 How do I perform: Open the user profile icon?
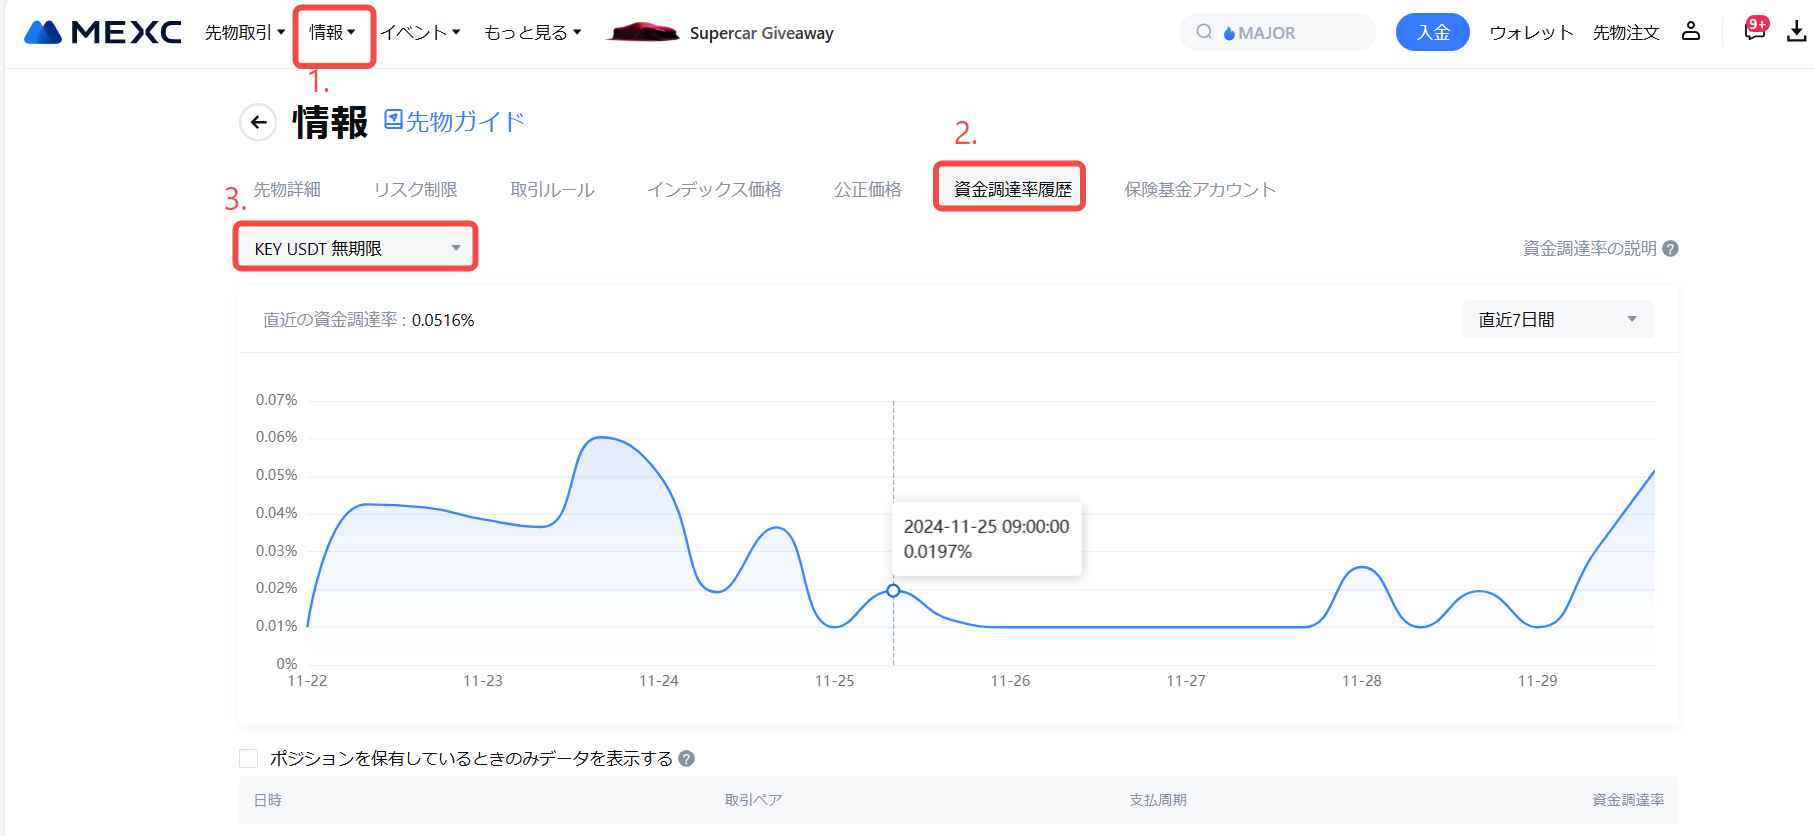[1690, 32]
